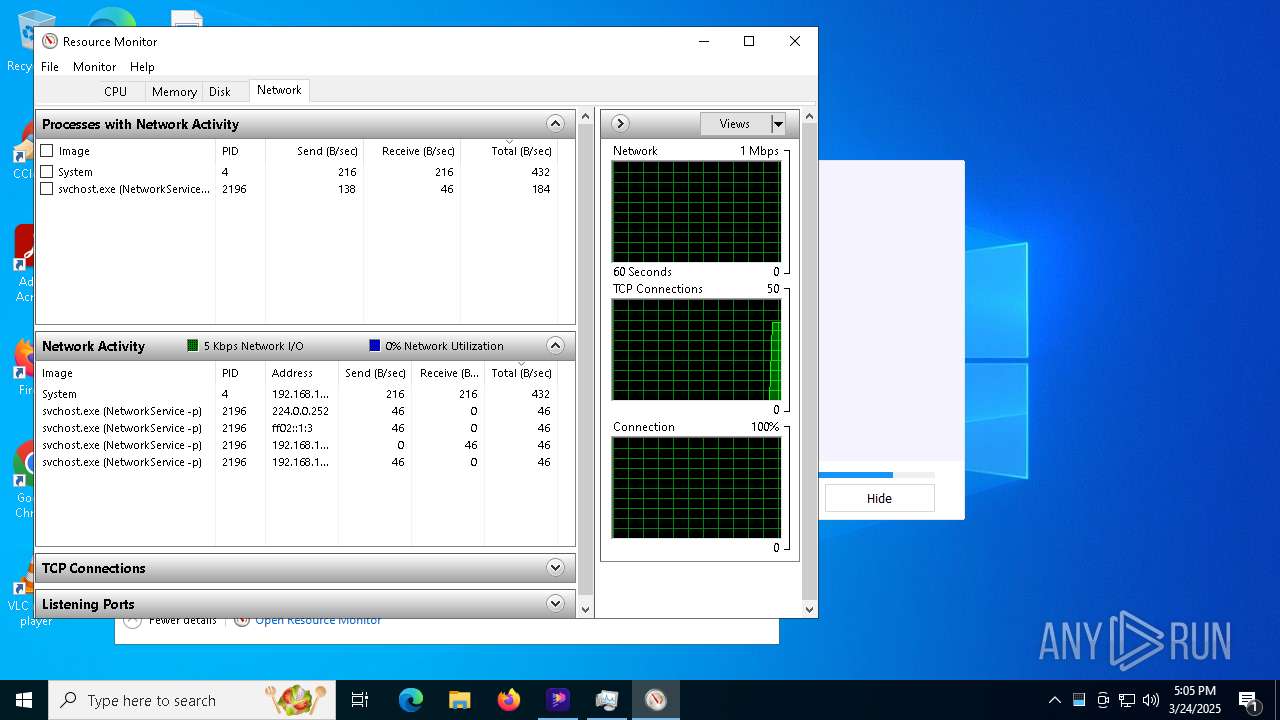Sort processes by Receive (B/sec) column
This screenshot has height=720, width=1280.
point(411,151)
